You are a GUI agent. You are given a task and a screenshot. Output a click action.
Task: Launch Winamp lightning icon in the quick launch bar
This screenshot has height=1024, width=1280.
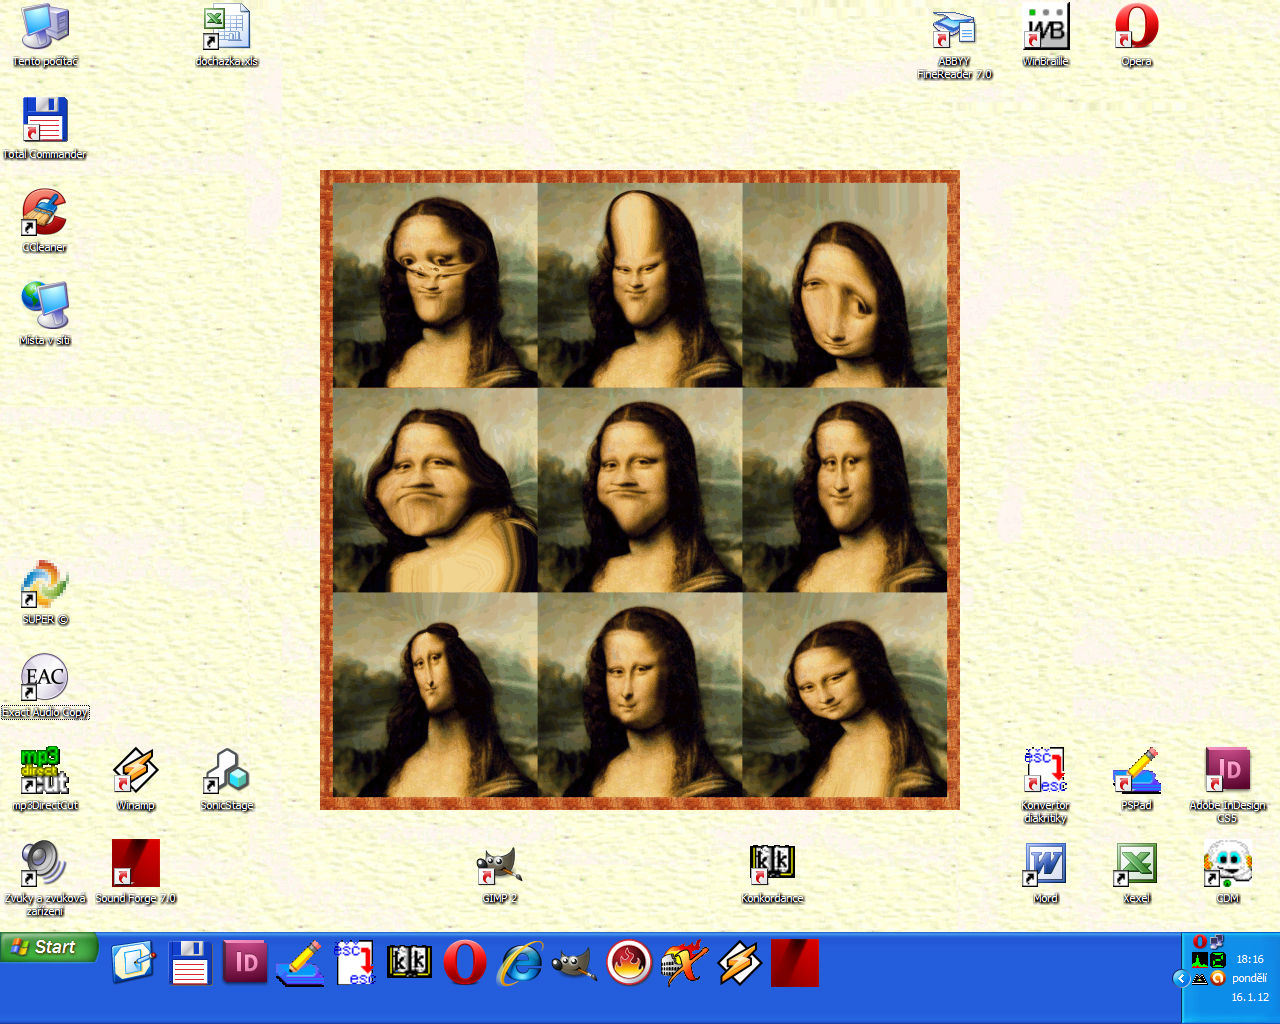click(x=740, y=963)
